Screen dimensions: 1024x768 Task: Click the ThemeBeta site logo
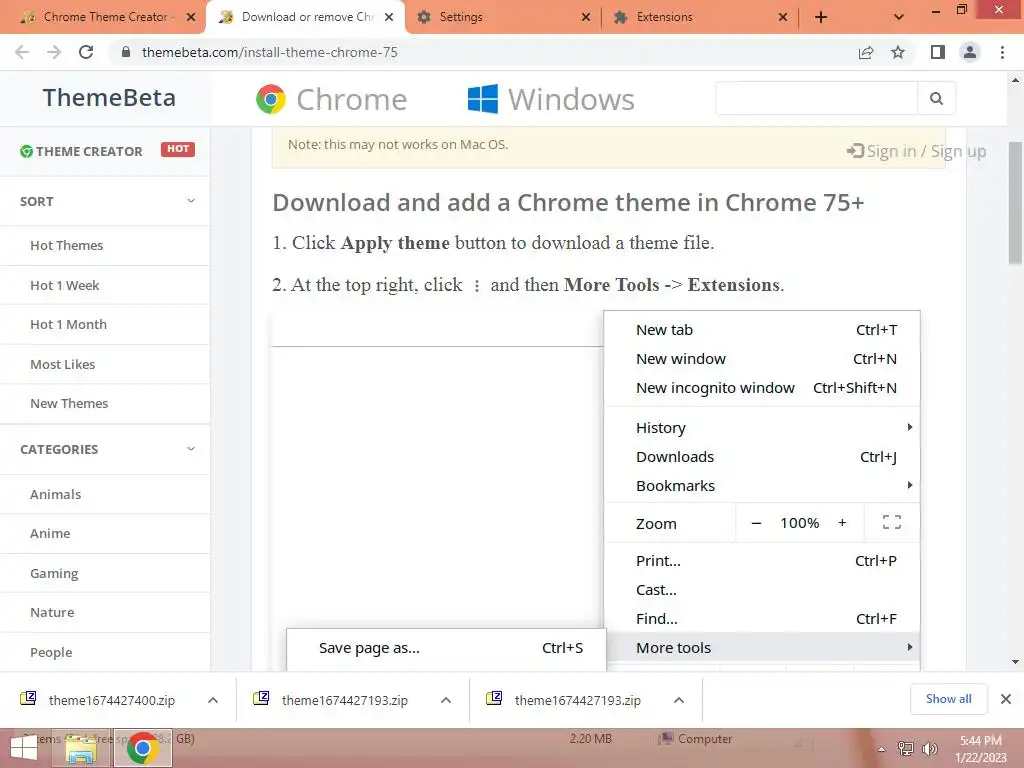(109, 97)
